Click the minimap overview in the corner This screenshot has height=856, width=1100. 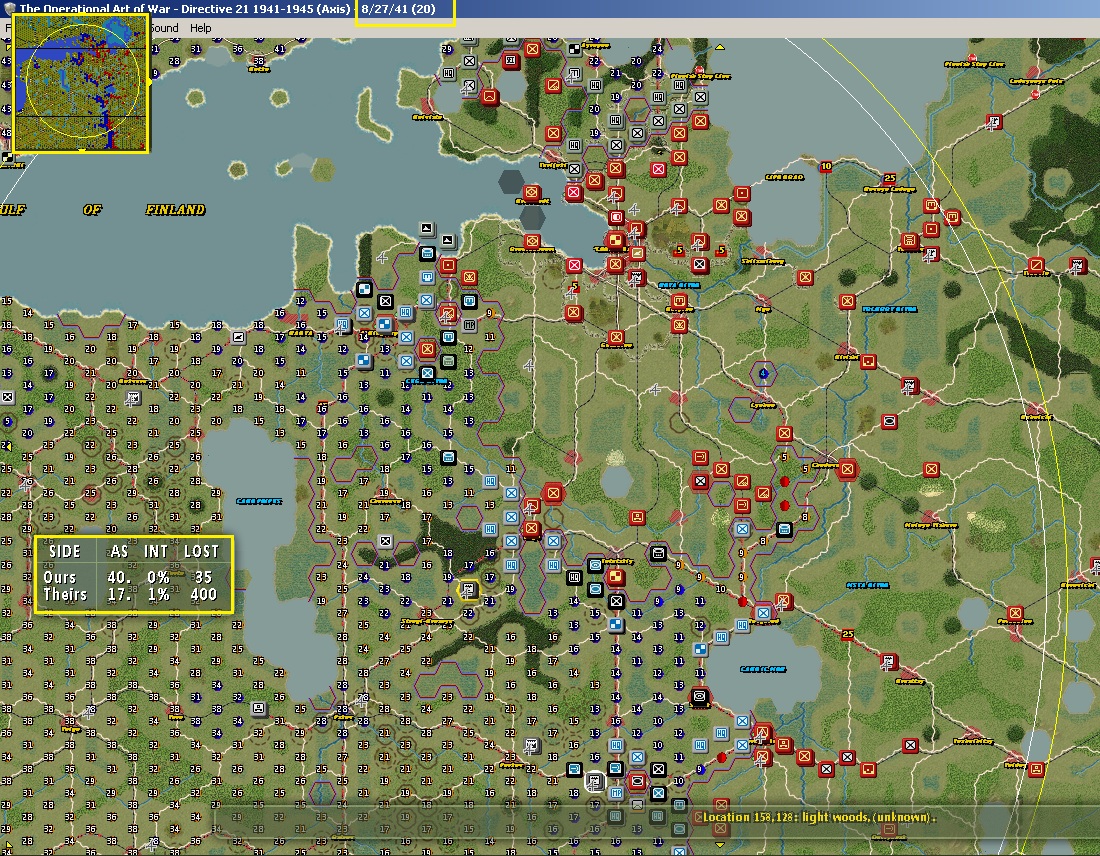(x=81, y=83)
